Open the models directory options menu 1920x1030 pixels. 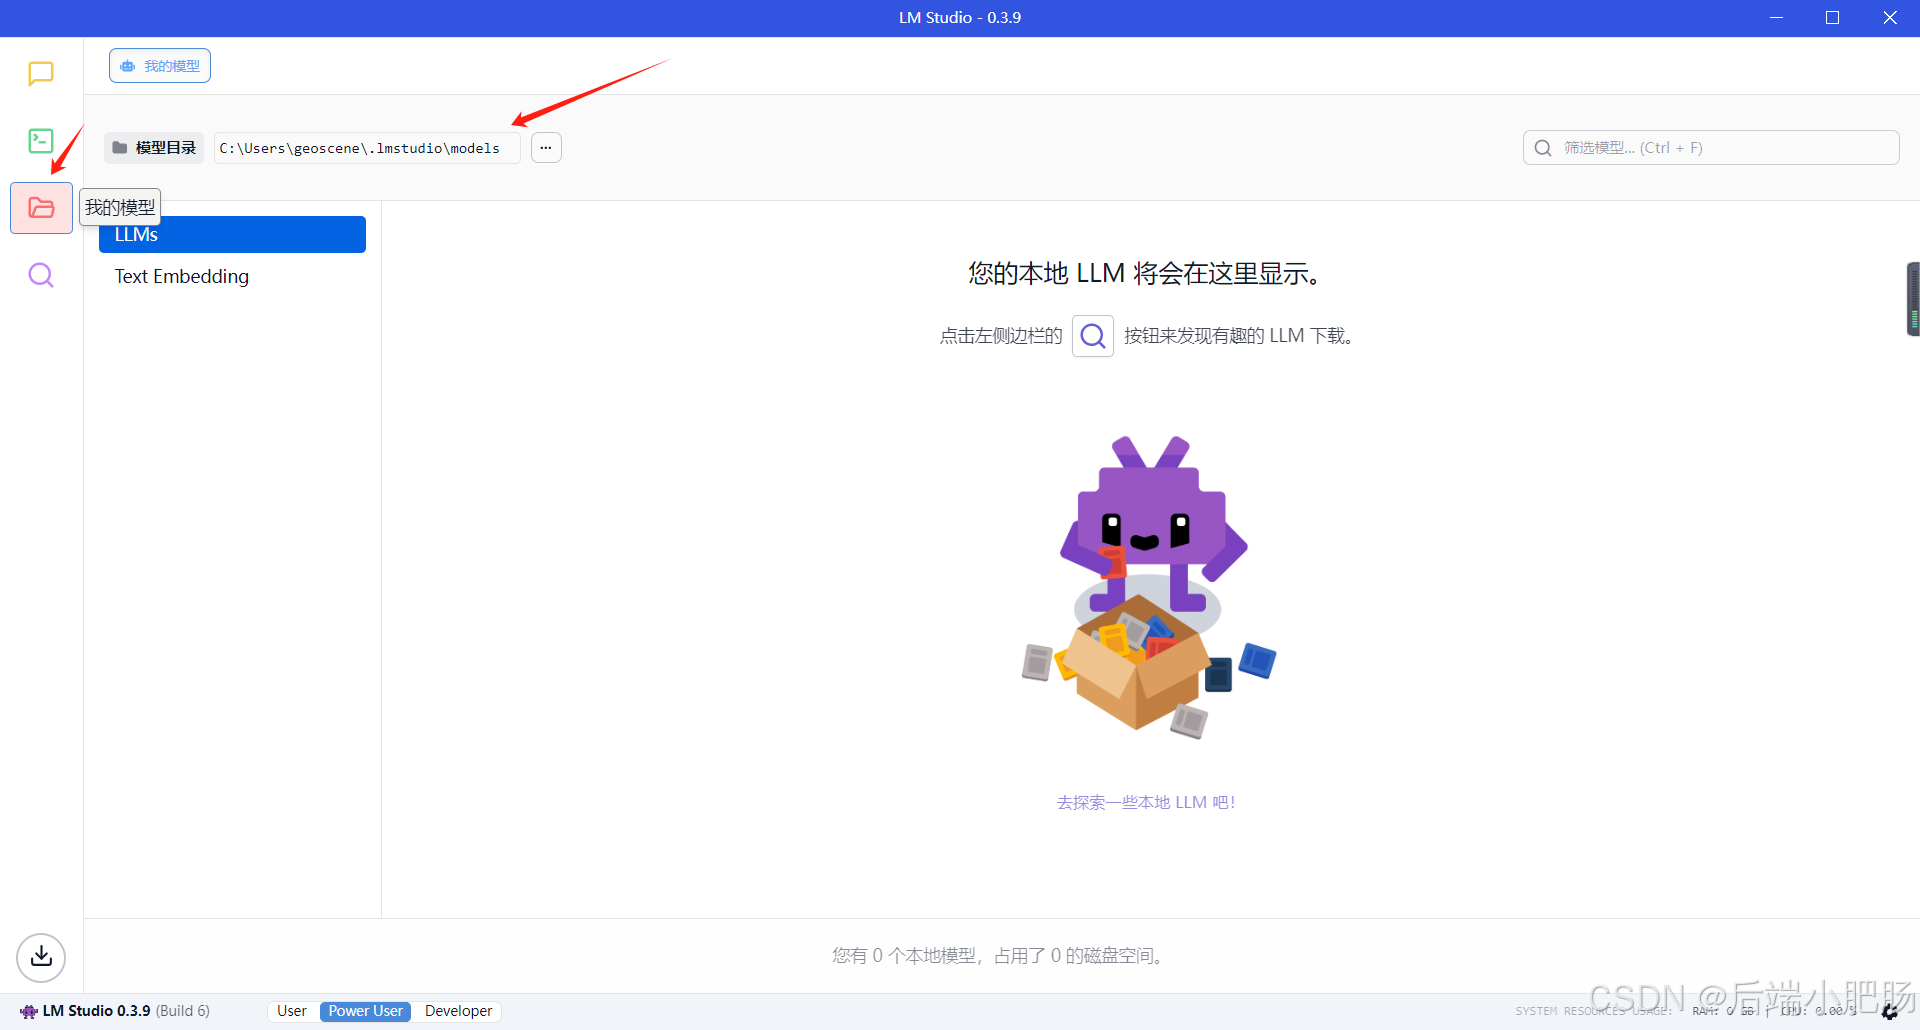(546, 148)
